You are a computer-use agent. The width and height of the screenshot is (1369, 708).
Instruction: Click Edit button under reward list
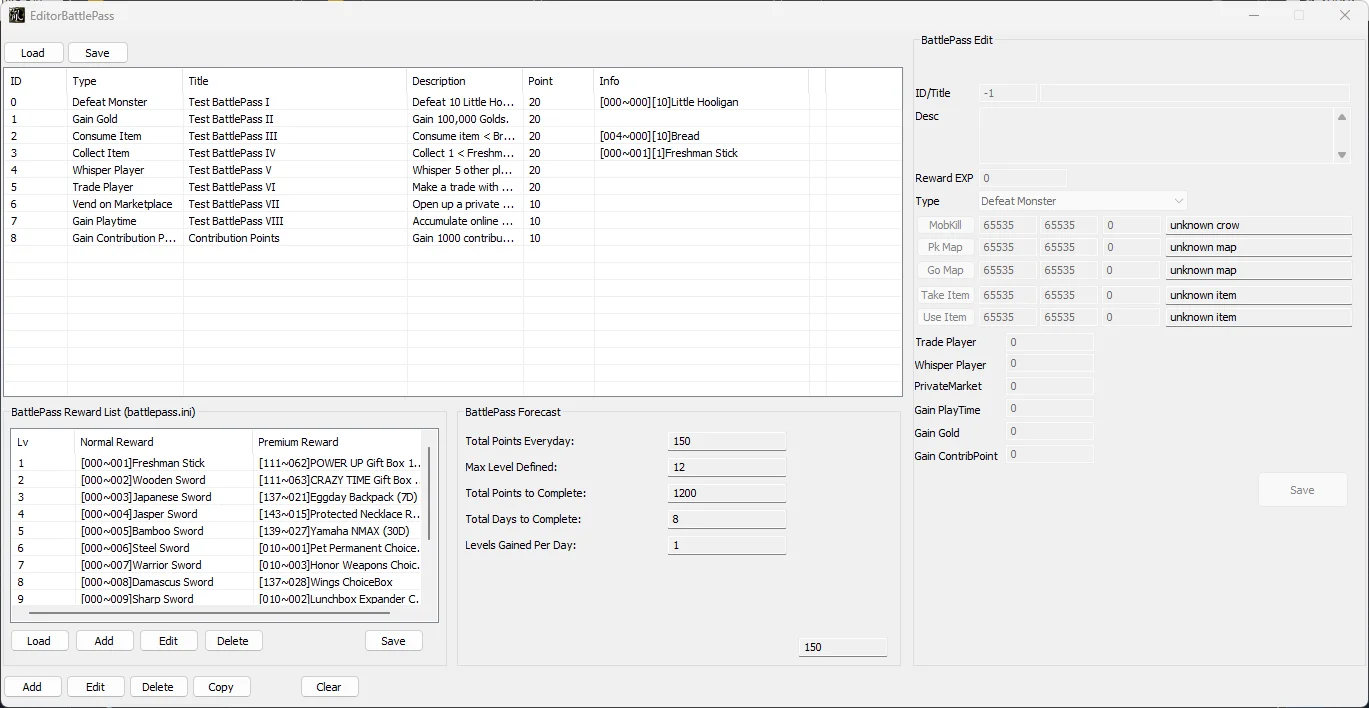[168, 641]
